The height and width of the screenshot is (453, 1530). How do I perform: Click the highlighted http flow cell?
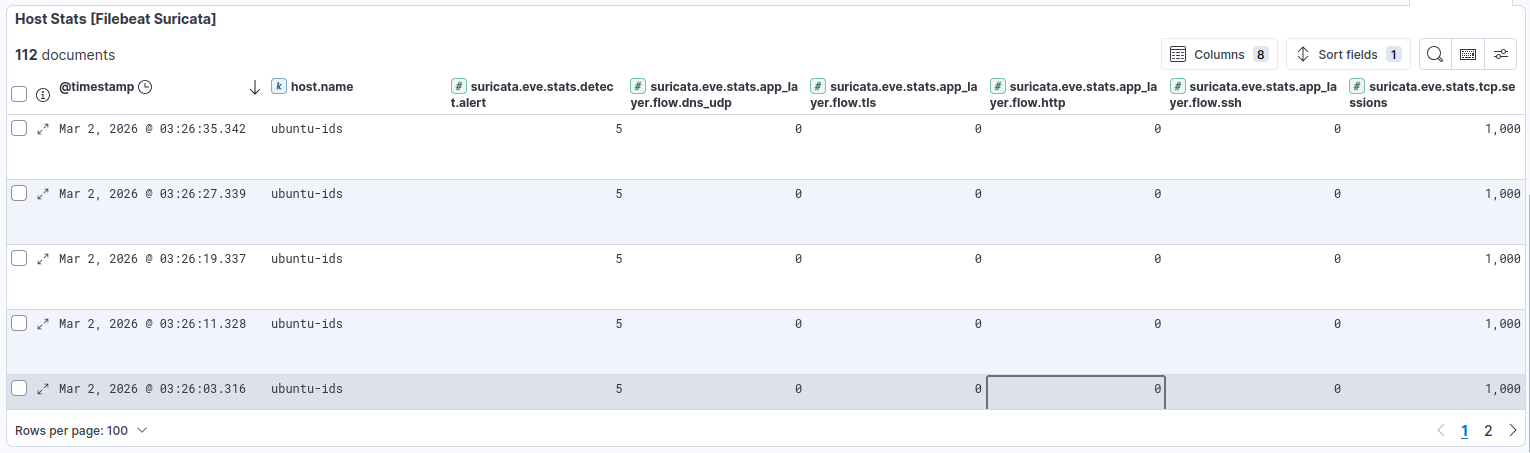click(x=1075, y=392)
